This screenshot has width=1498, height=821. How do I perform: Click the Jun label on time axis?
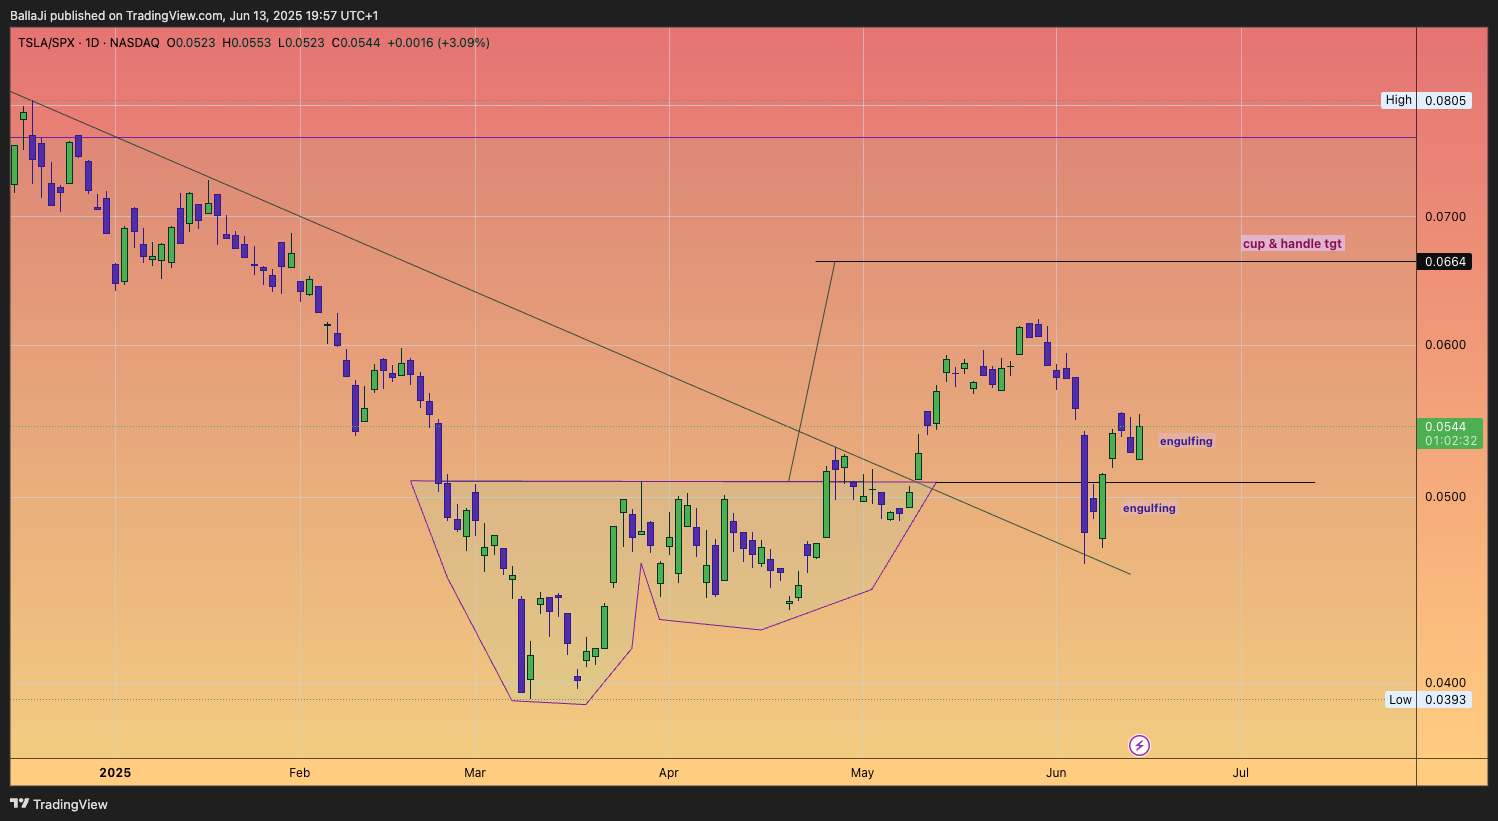(1056, 773)
